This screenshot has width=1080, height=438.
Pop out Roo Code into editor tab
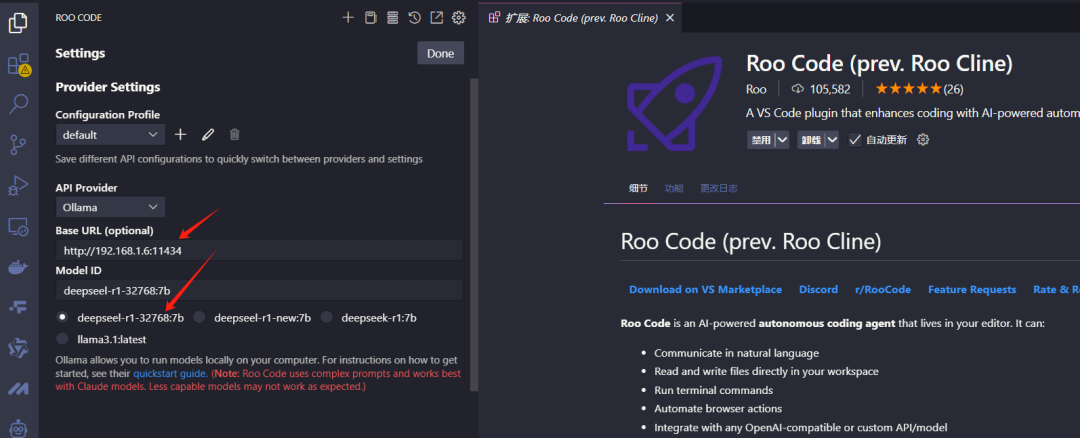pos(436,17)
